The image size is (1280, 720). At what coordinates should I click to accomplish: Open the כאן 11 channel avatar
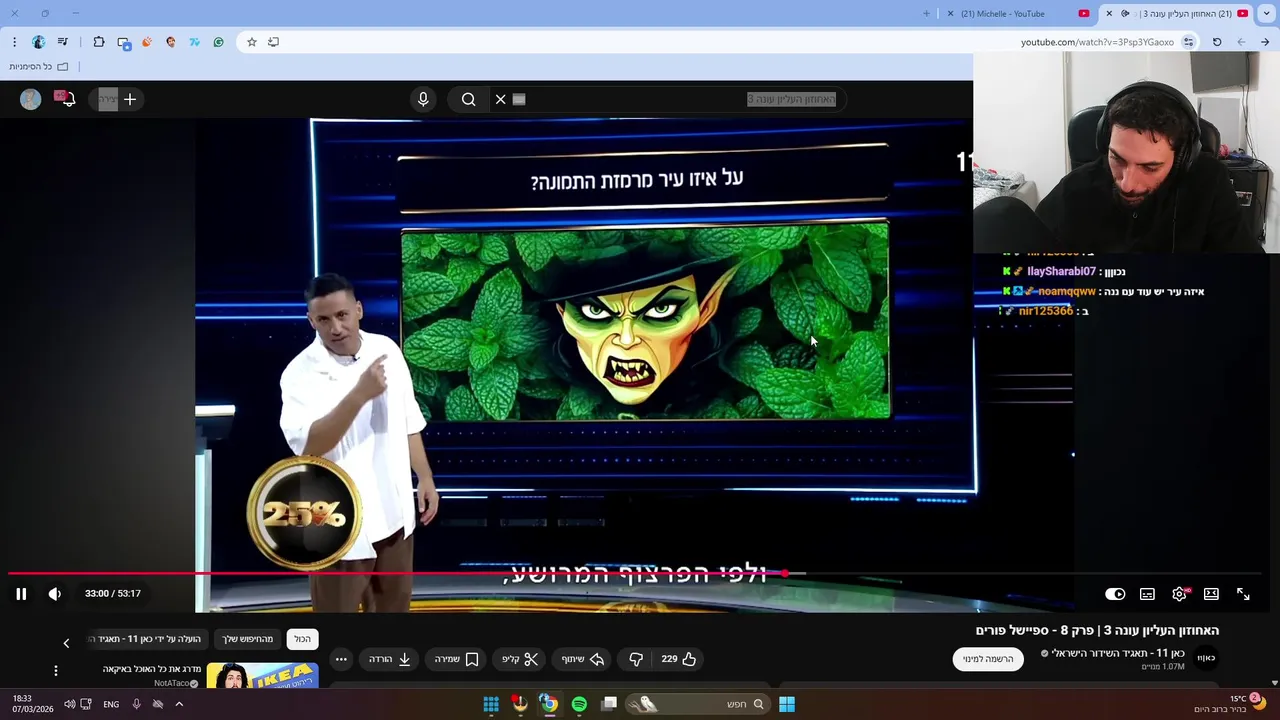1206,658
